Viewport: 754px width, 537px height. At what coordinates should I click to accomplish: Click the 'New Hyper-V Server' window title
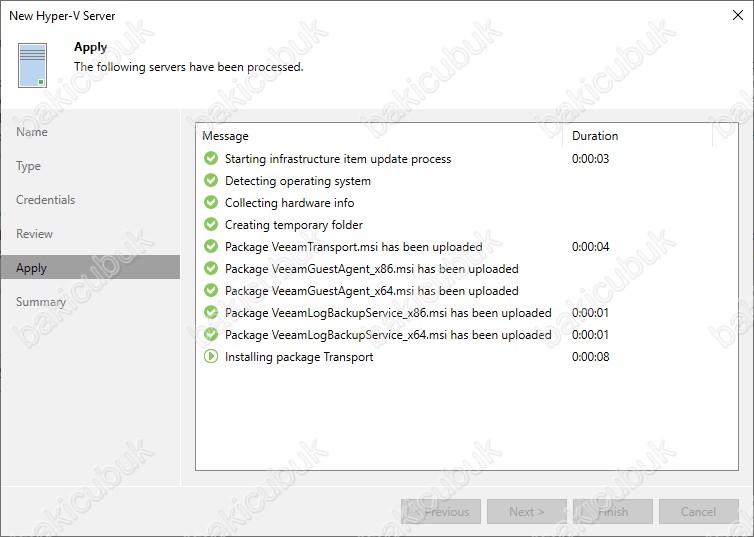[62, 16]
